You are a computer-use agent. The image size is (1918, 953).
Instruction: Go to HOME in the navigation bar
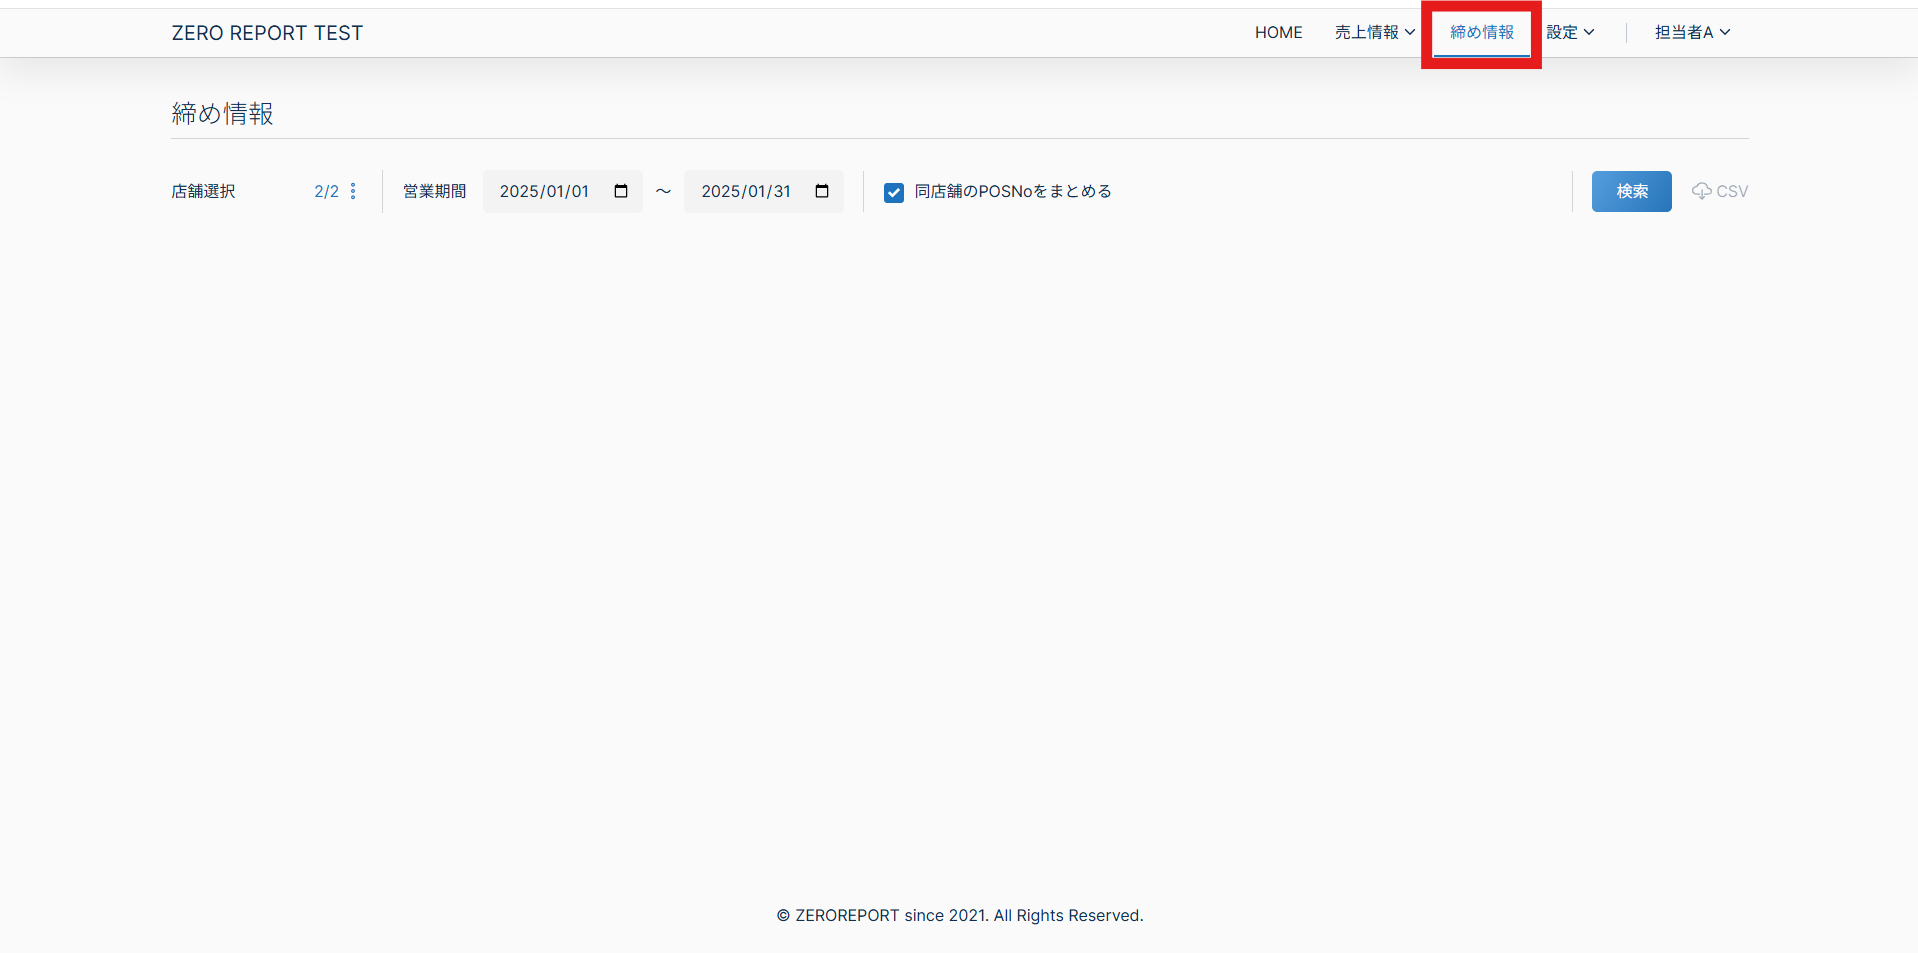click(x=1278, y=32)
